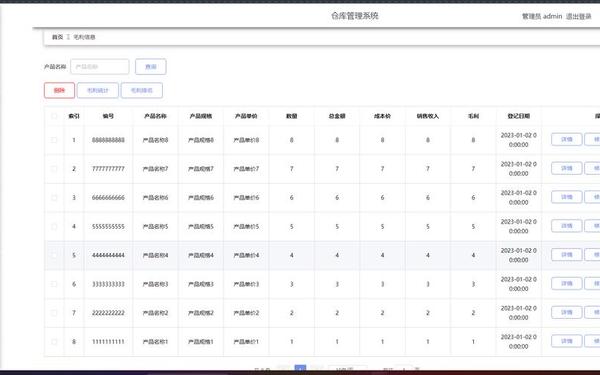Select the number cell 2222222222
Viewport: 600px width, 375px height.
pos(108,313)
